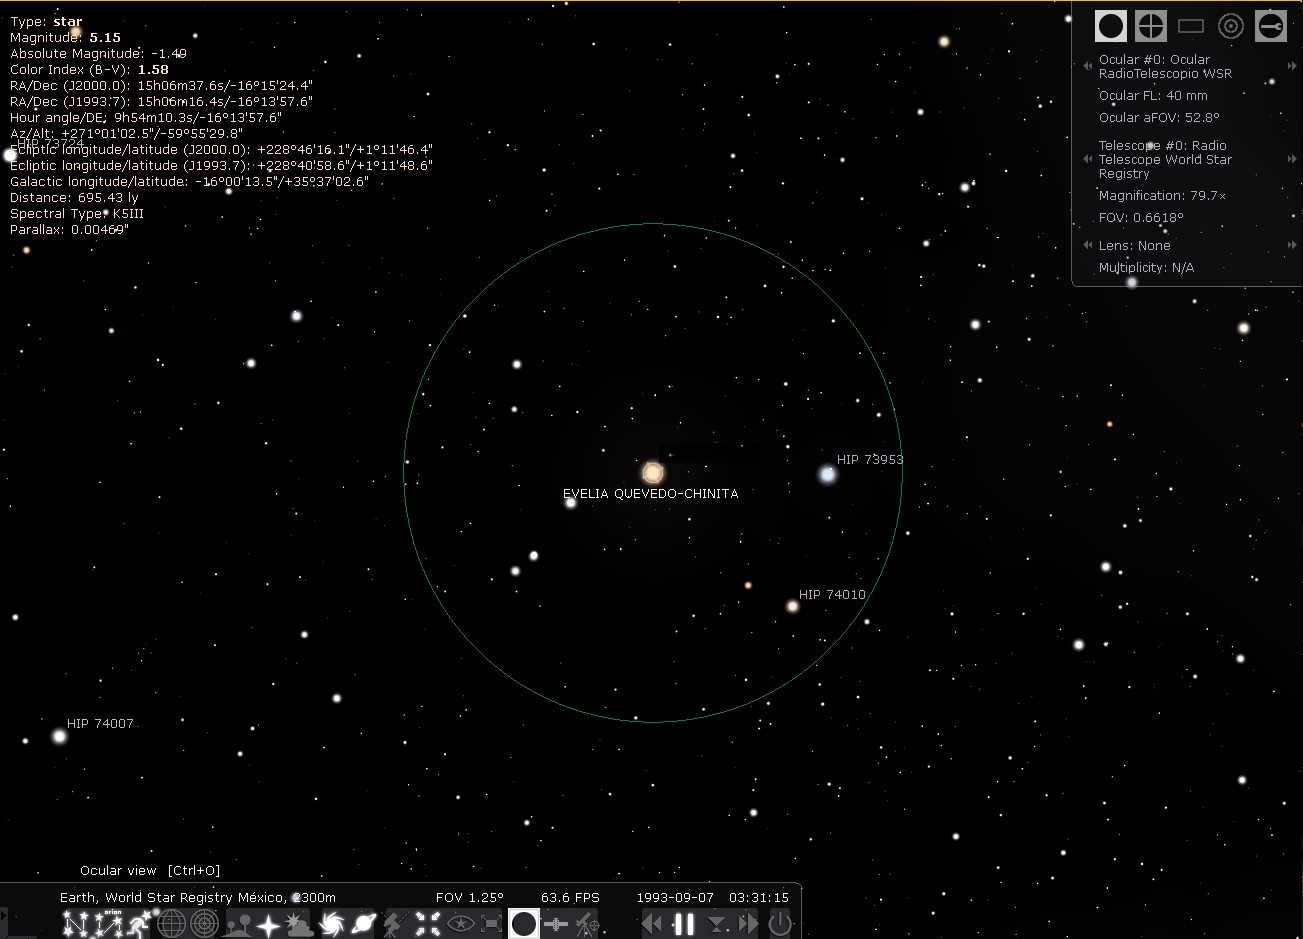Select next ocular arrow

click(1292, 67)
